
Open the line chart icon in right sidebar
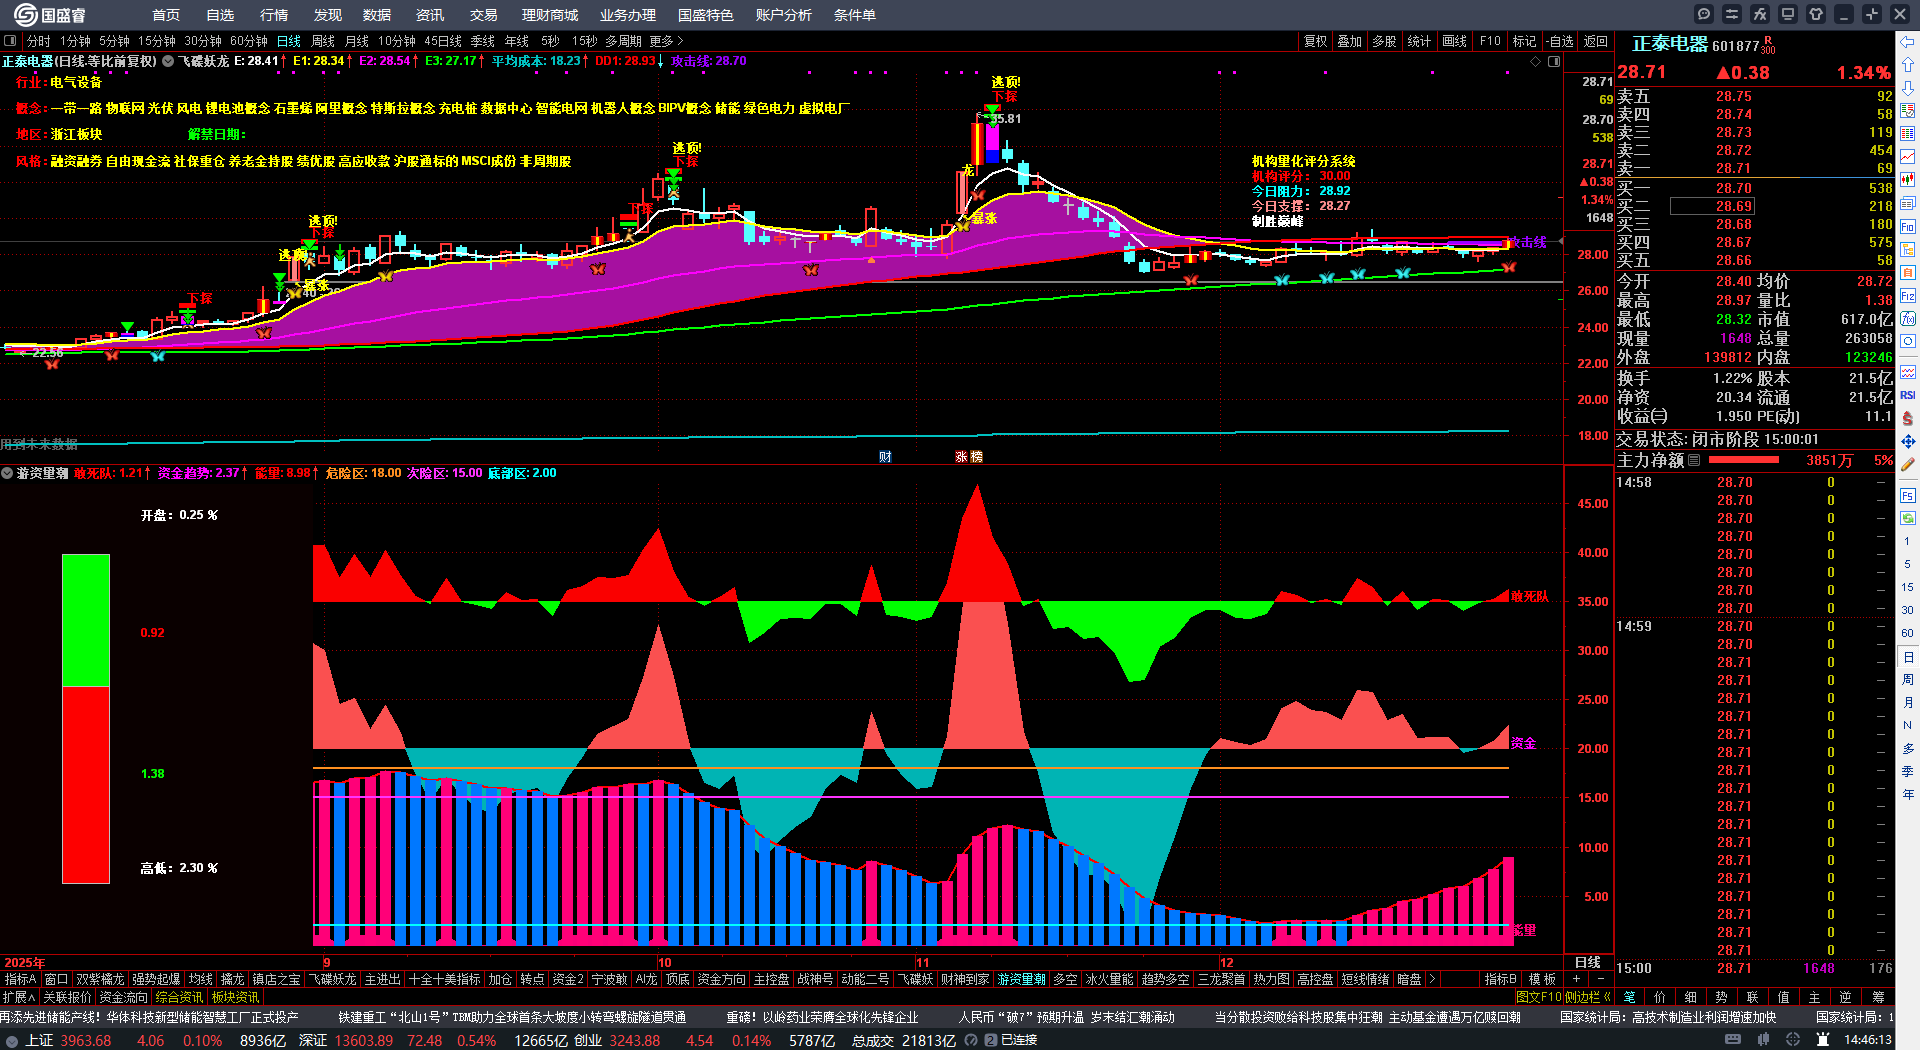pyautogui.click(x=1908, y=156)
